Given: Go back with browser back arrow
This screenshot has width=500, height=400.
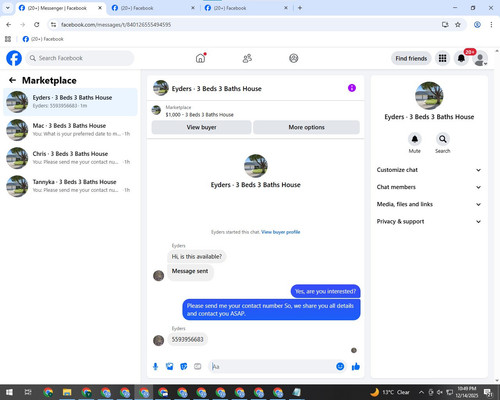Looking at the screenshot, I should click(x=9, y=25).
